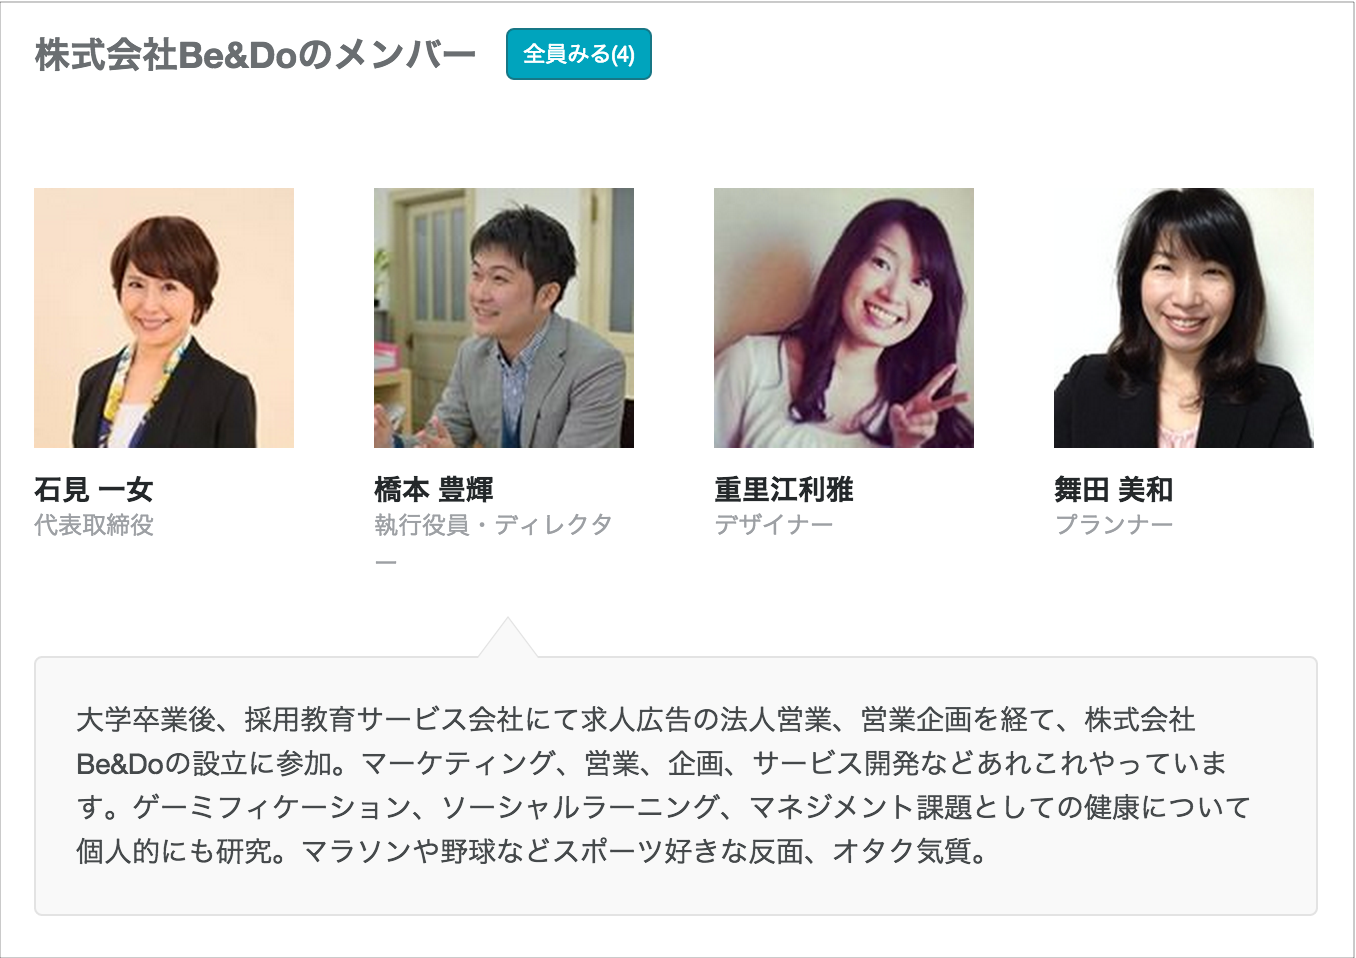This screenshot has height=958, width=1356.
Task: Click the first bio line about 採用教育サービス会社
Action: point(635,720)
